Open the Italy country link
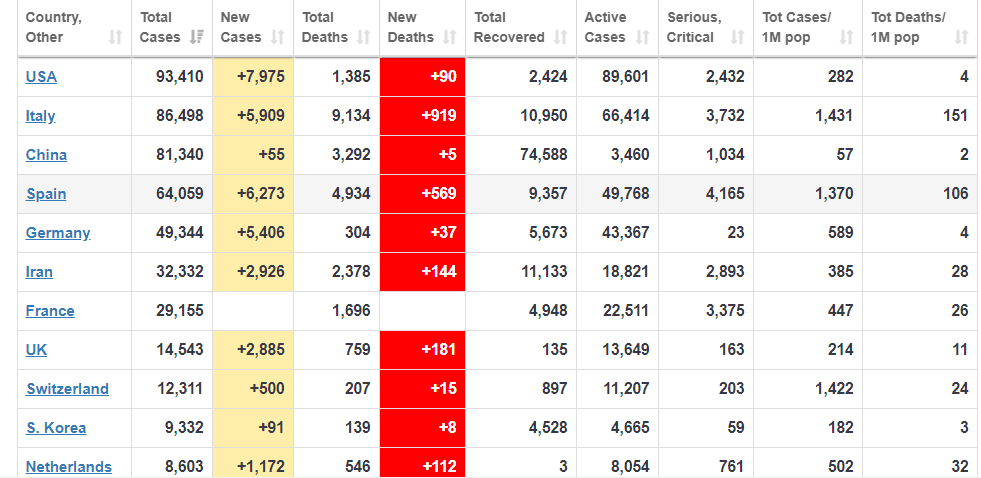This screenshot has height=478, width=981. (x=40, y=116)
